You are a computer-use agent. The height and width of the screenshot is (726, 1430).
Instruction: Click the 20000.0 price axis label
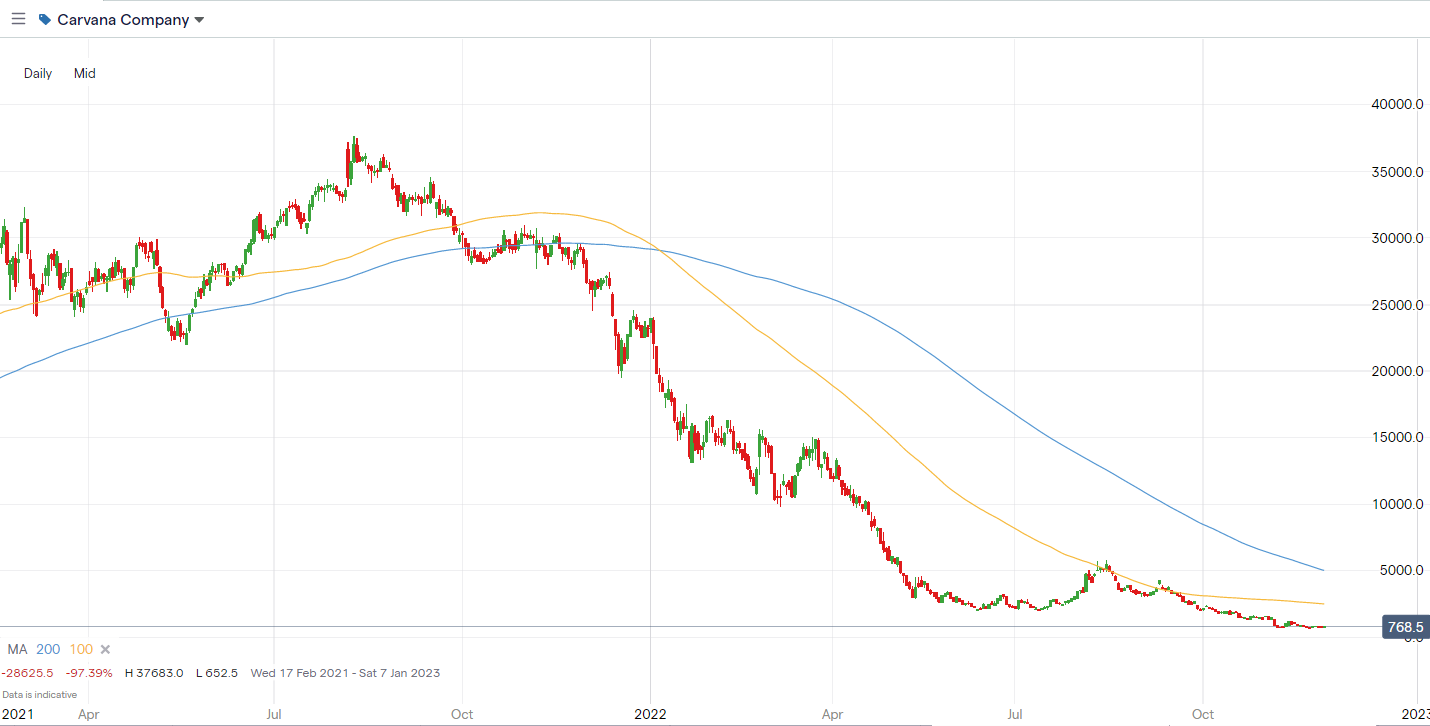[x=1398, y=371]
